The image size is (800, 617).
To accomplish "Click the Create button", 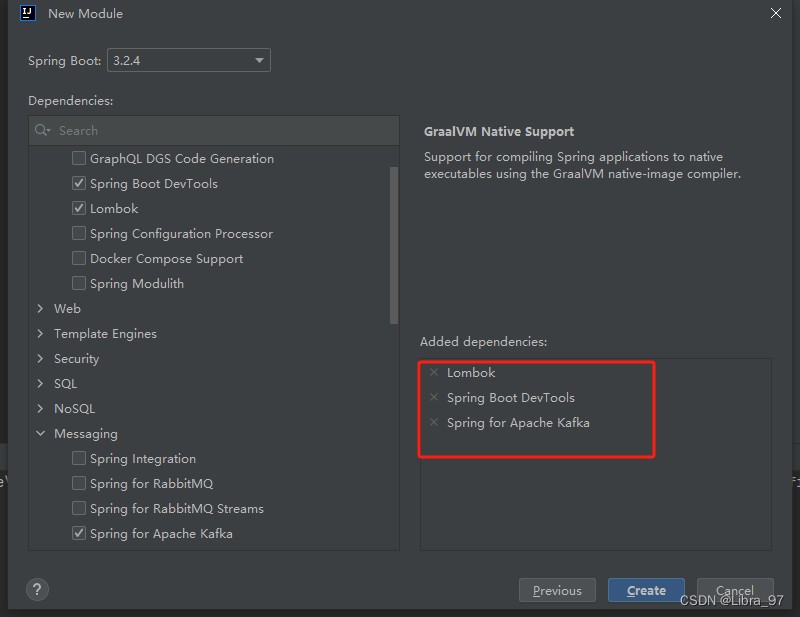I will pos(646,590).
